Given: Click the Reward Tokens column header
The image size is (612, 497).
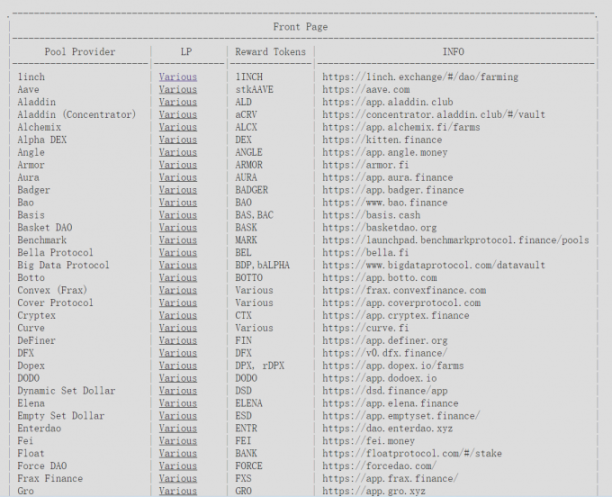Looking at the screenshot, I should point(268,51).
